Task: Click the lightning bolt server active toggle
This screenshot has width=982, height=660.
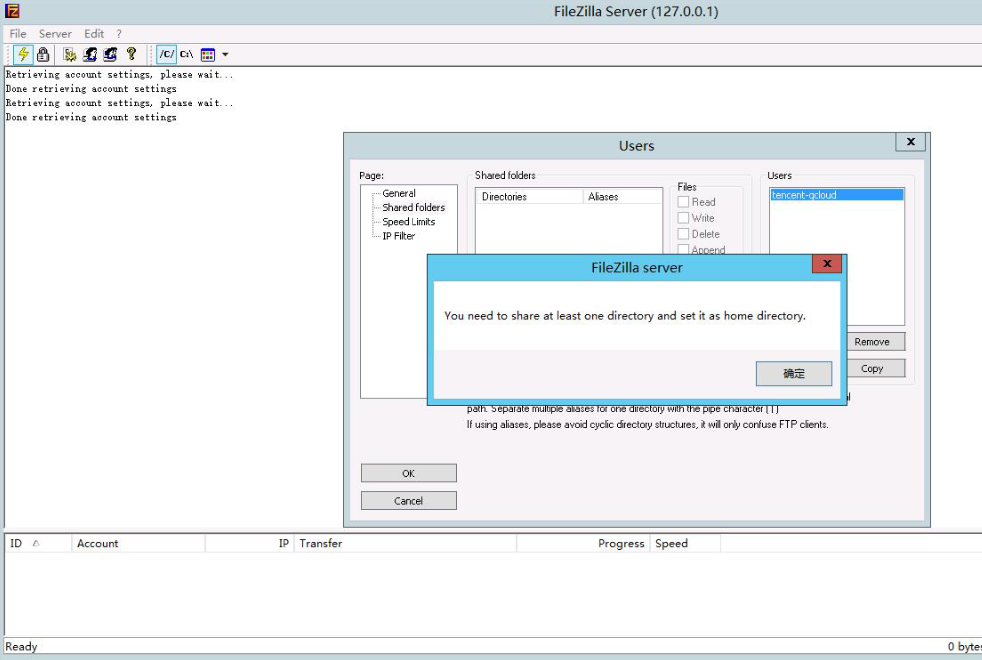Action: pos(22,54)
